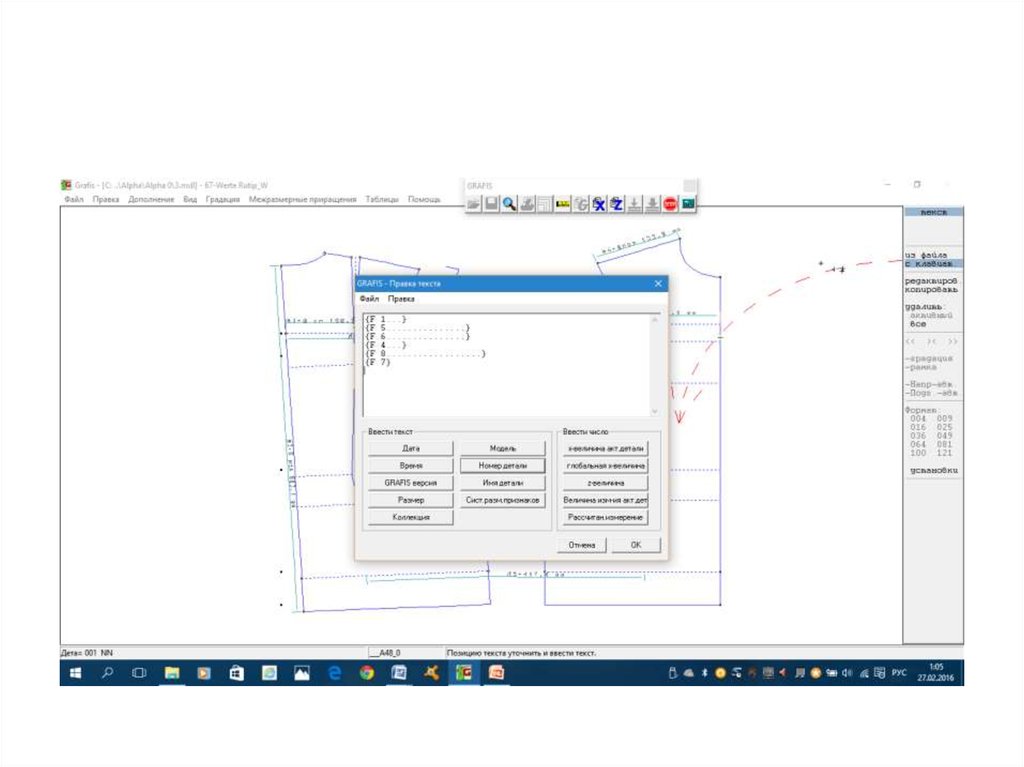Open the Градация menu
This screenshot has height=767, width=1024.
(x=223, y=199)
